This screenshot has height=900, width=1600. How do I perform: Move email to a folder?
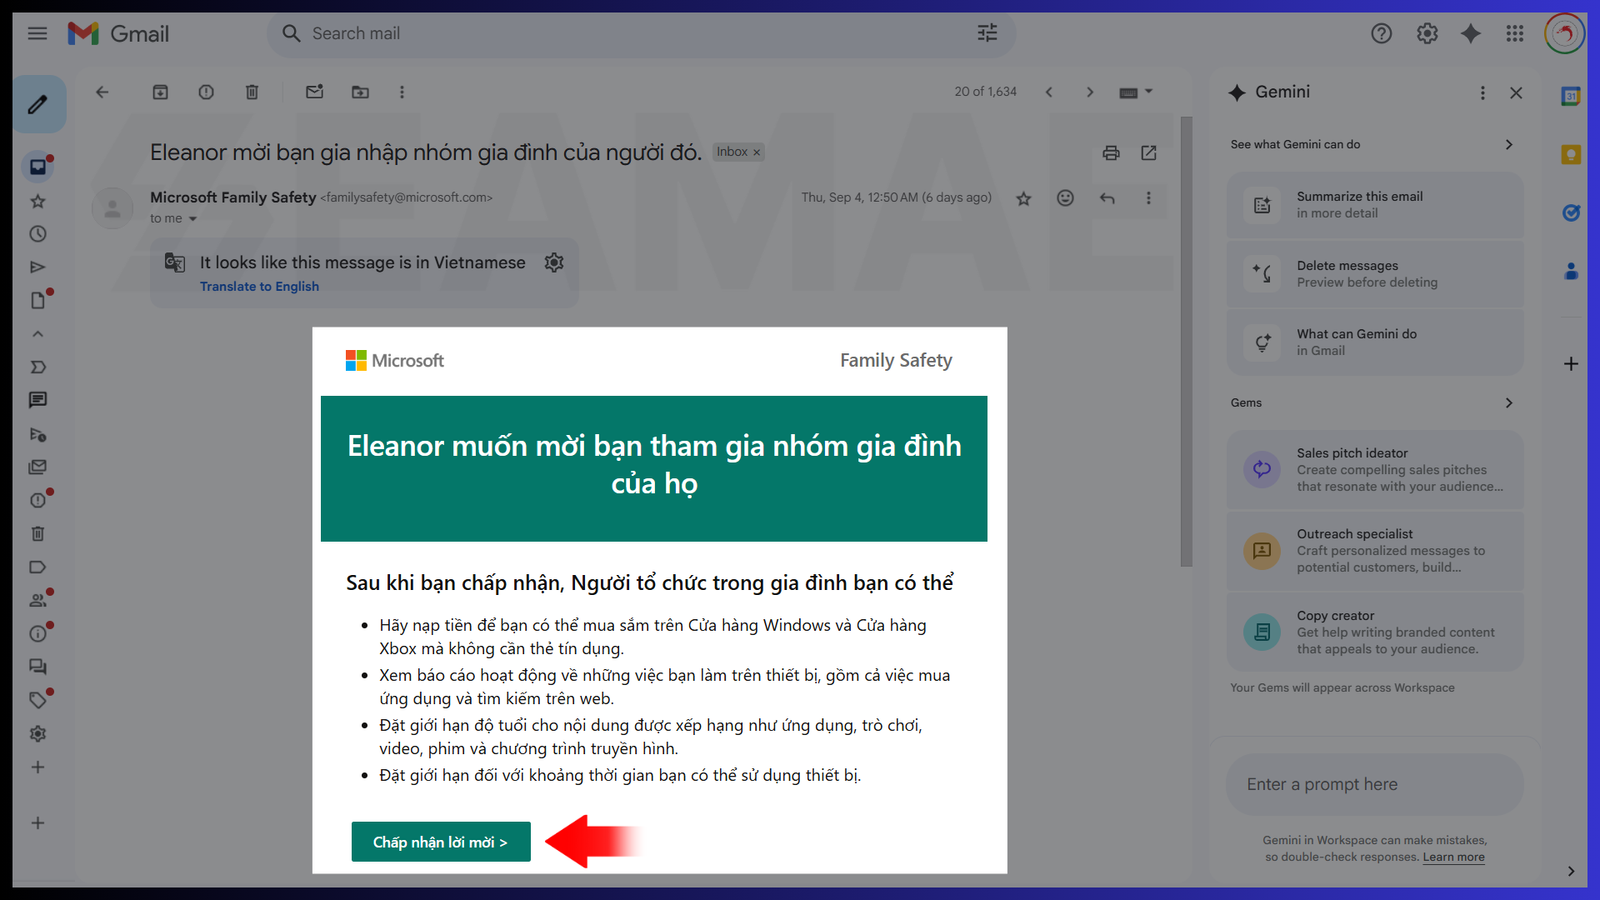pos(360,92)
